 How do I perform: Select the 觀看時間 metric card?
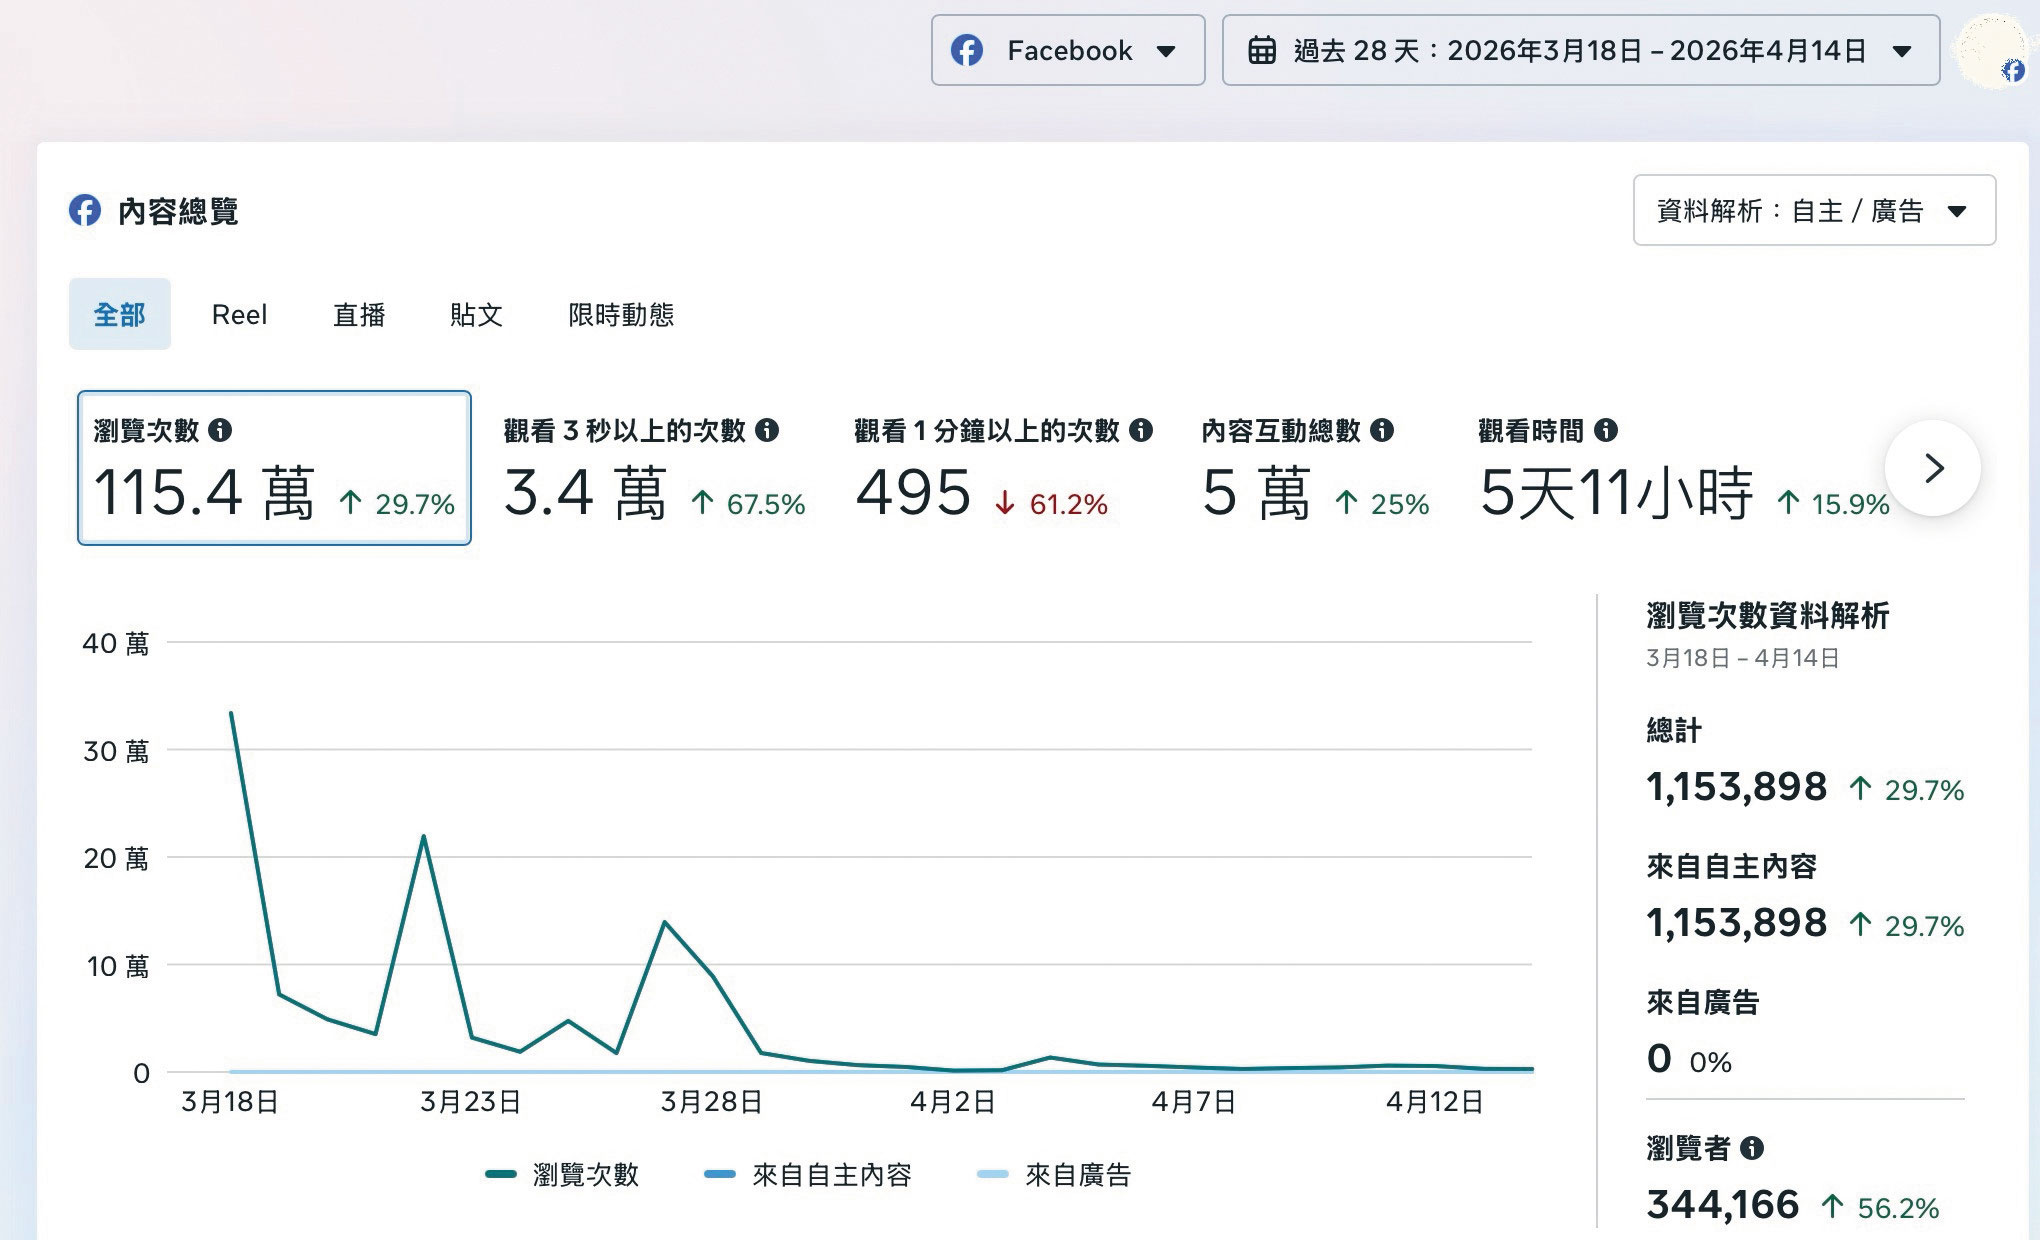pyautogui.click(x=1683, y=468)
